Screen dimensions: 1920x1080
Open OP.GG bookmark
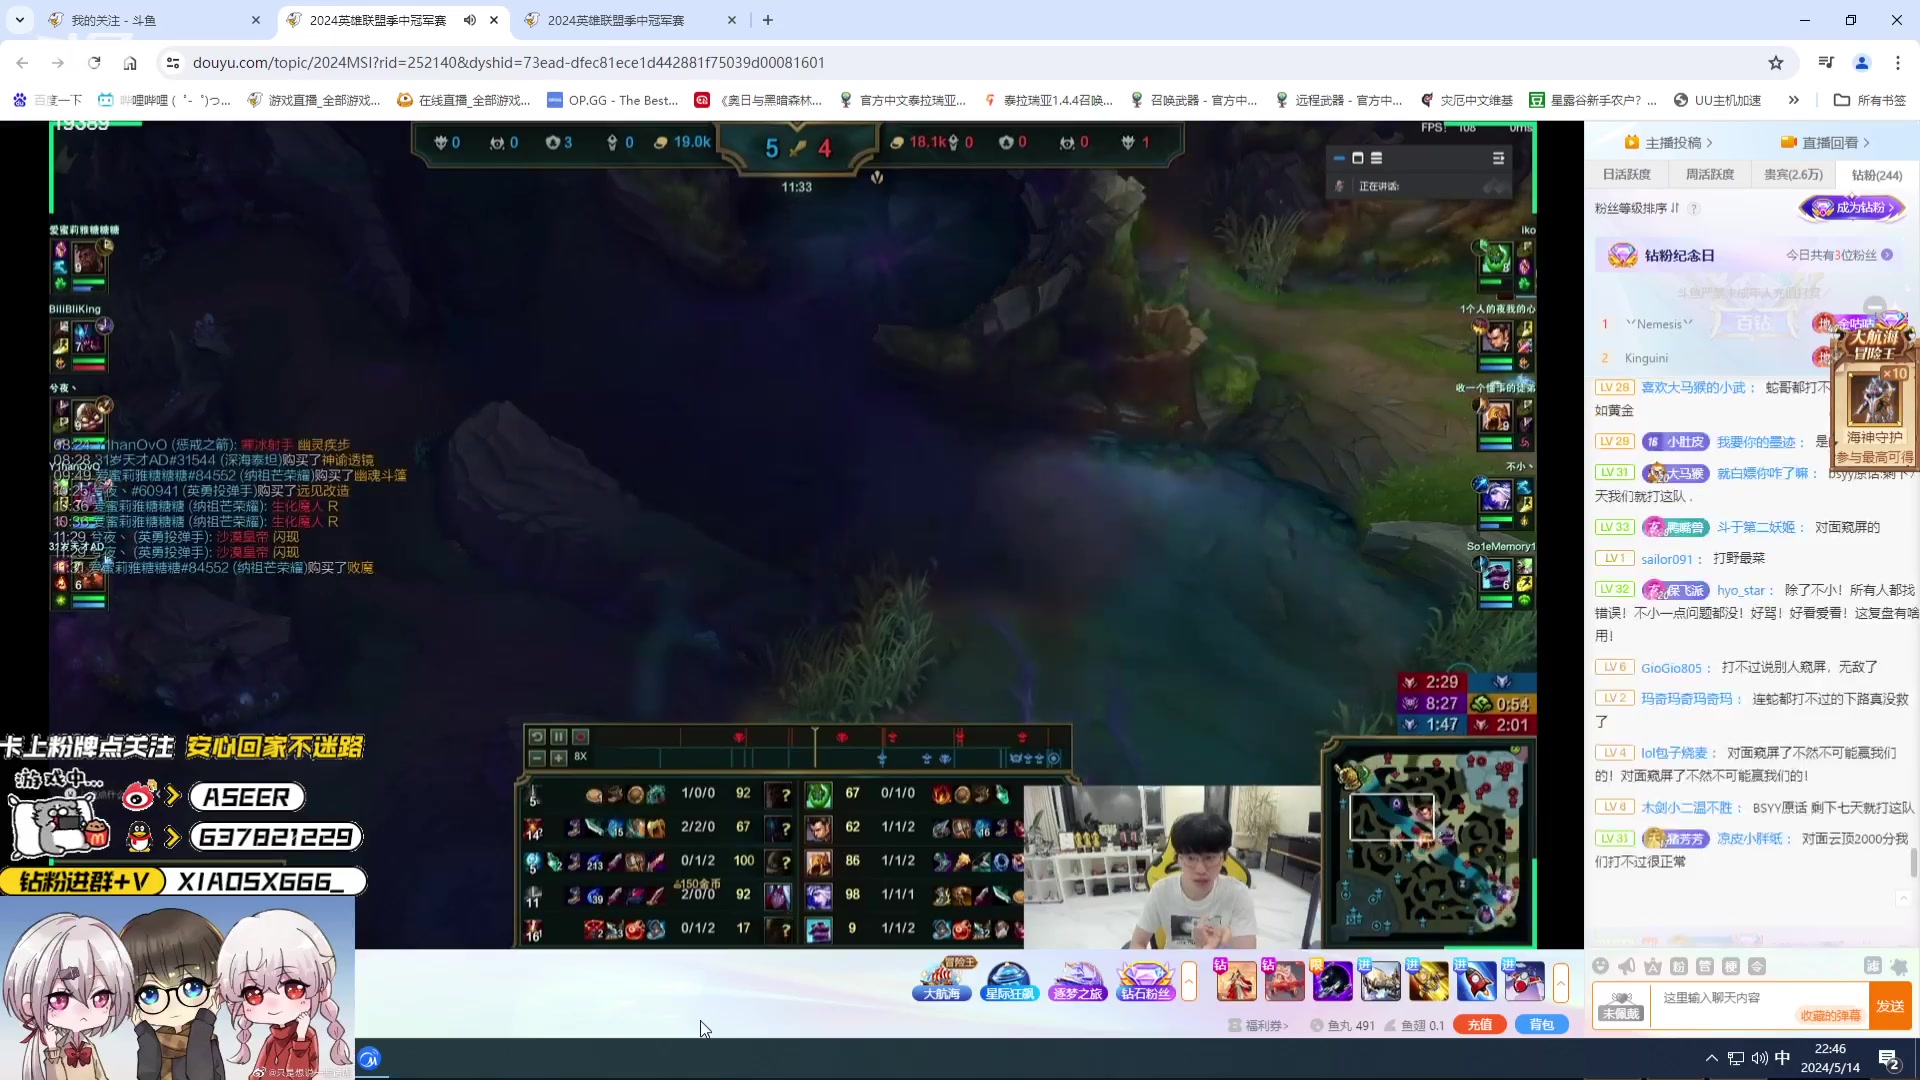click(x=612, y=100)
